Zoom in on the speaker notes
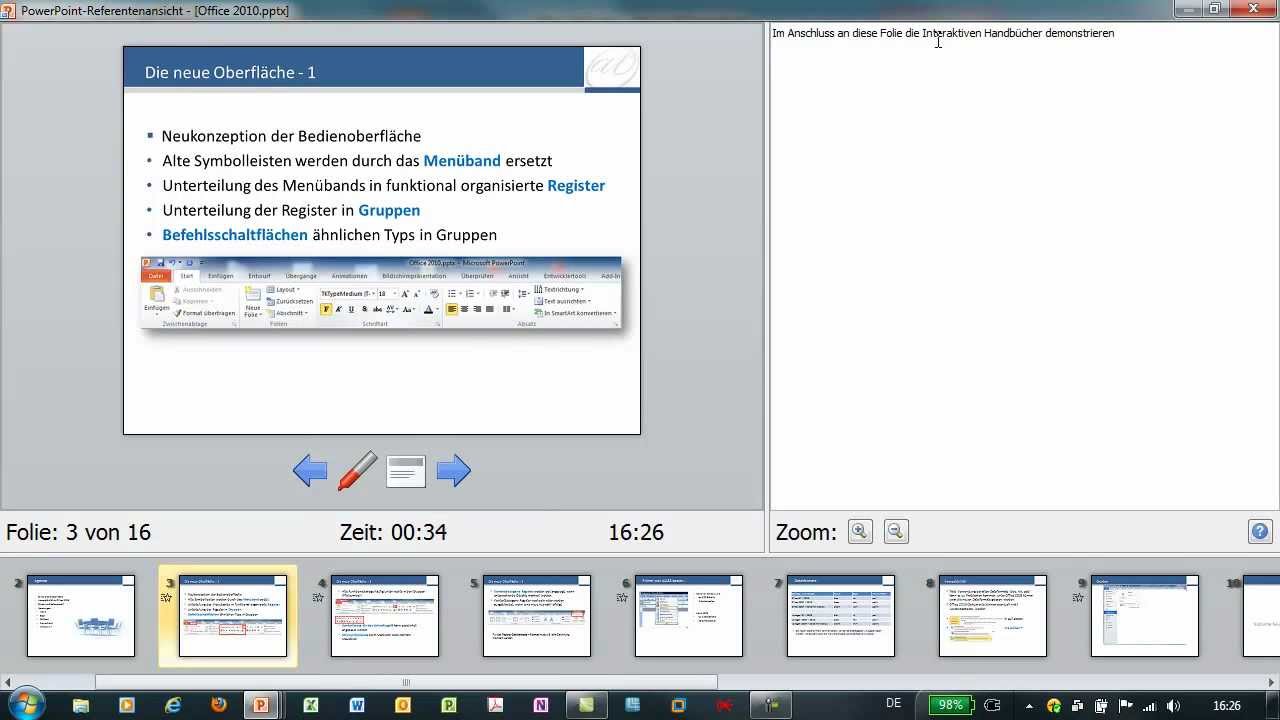The height and width of the screenshot is (720, 1280). 860,532
